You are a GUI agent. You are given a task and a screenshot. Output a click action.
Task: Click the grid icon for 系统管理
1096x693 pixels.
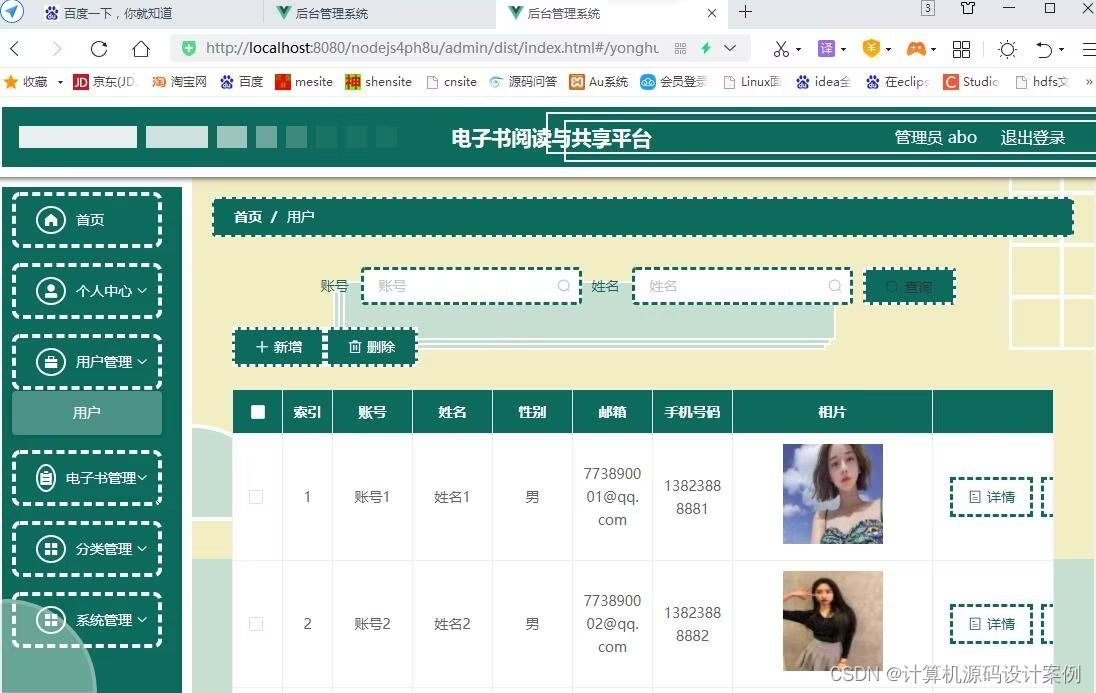[51, 620]
